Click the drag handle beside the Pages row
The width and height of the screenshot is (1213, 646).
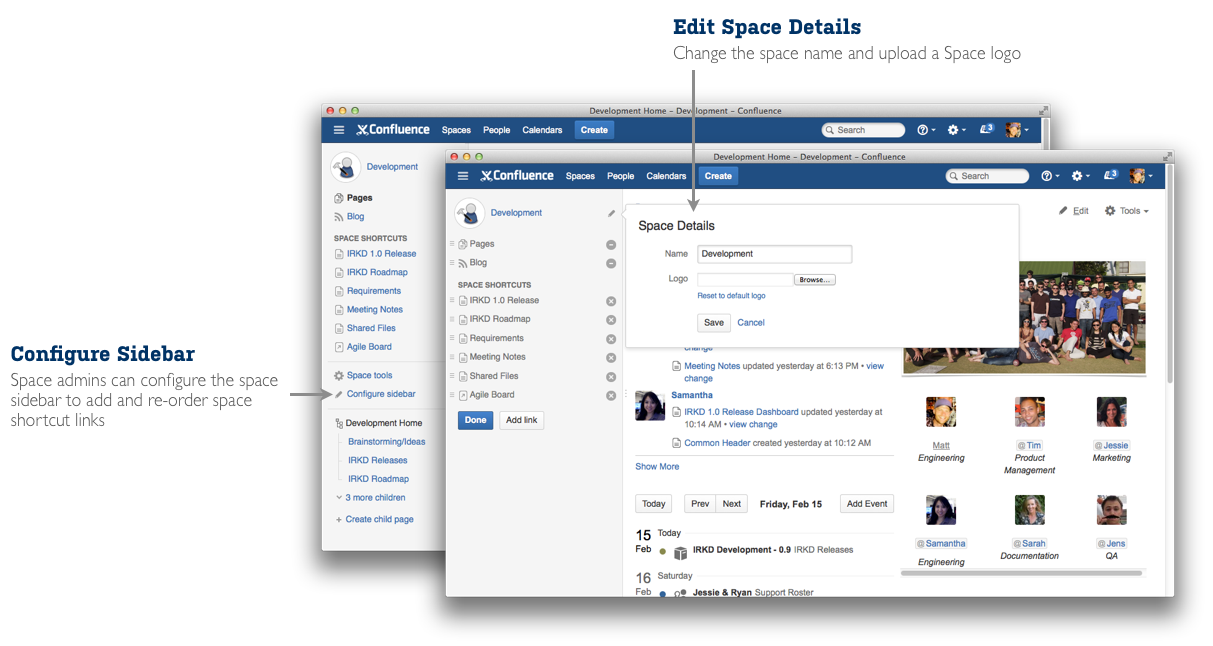452,244
